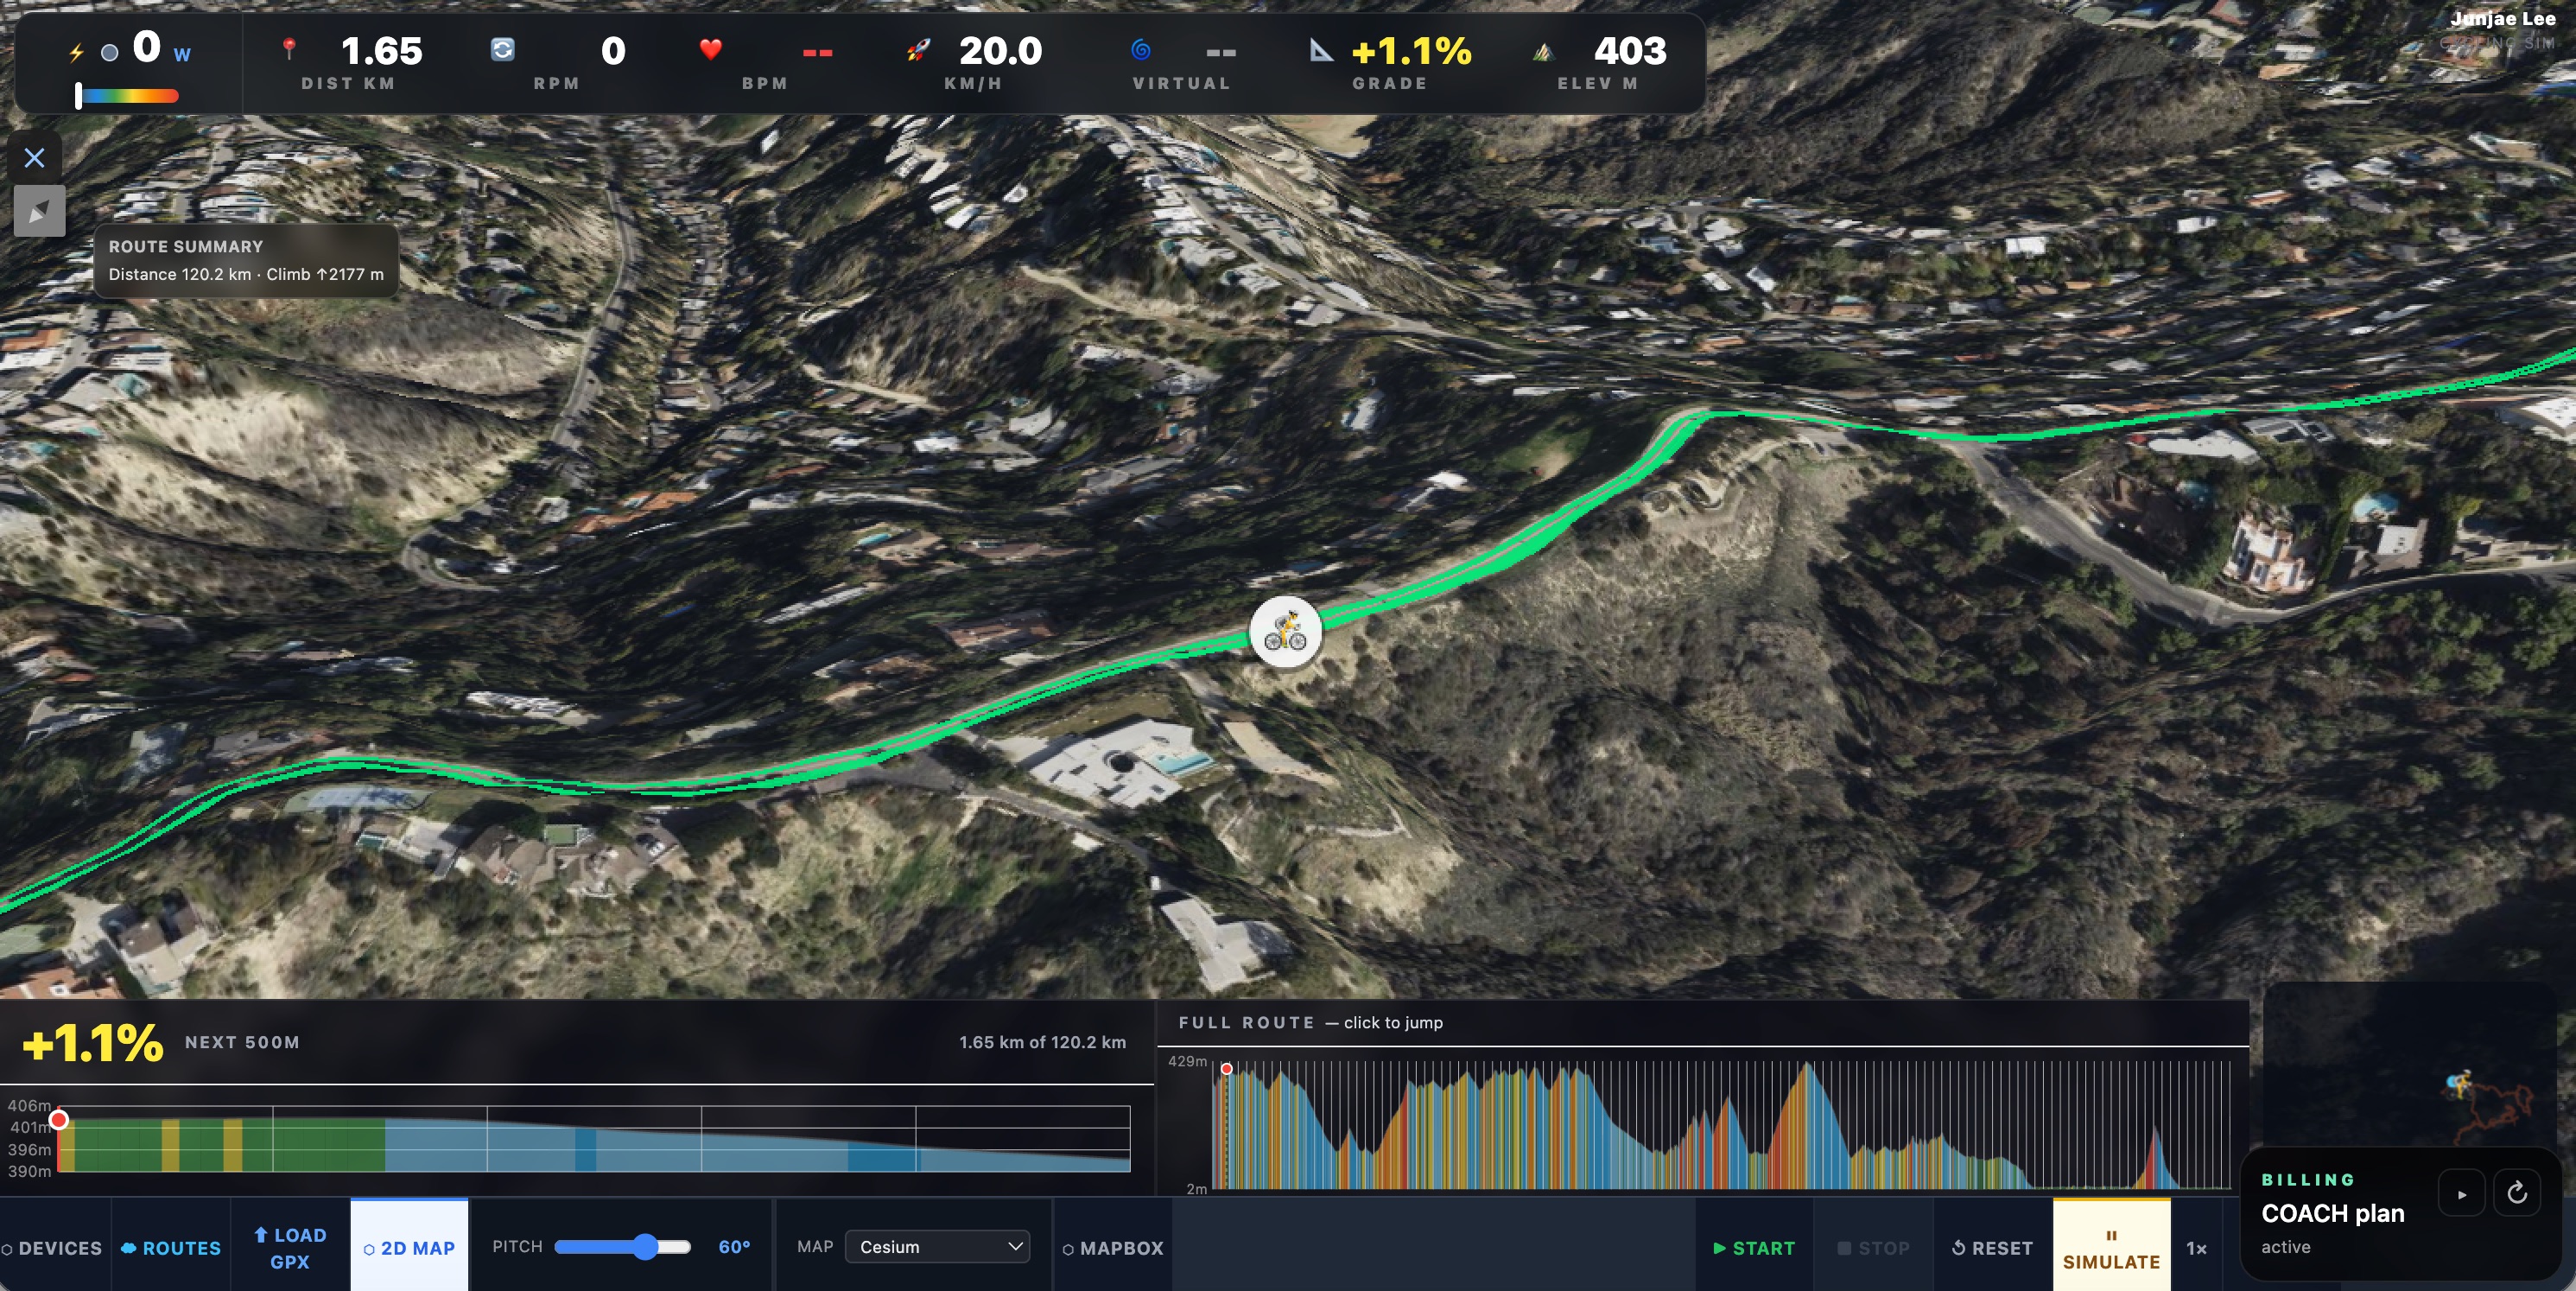Click the play icon in the billing card

coord(2461,1194)
